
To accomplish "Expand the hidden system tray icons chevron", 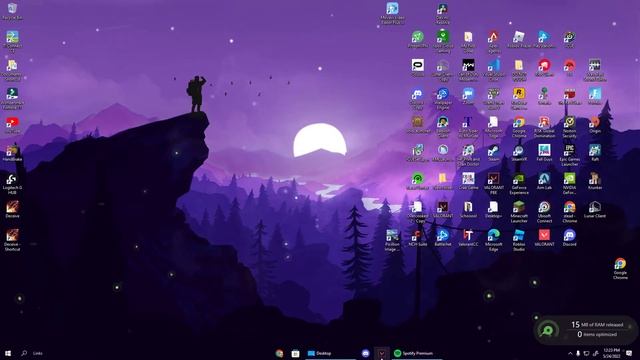I will (570, 353).
